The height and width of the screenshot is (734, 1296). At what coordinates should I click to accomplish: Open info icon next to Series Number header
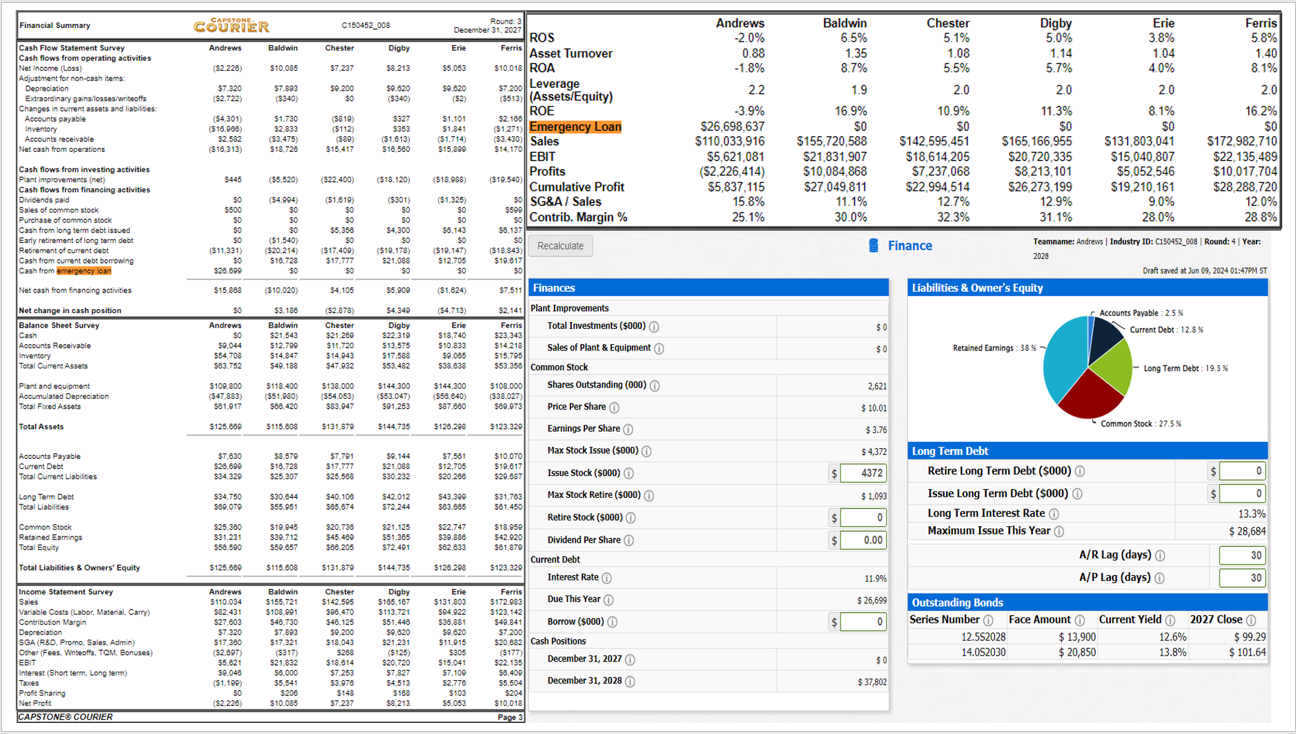(x=987, y=620)
